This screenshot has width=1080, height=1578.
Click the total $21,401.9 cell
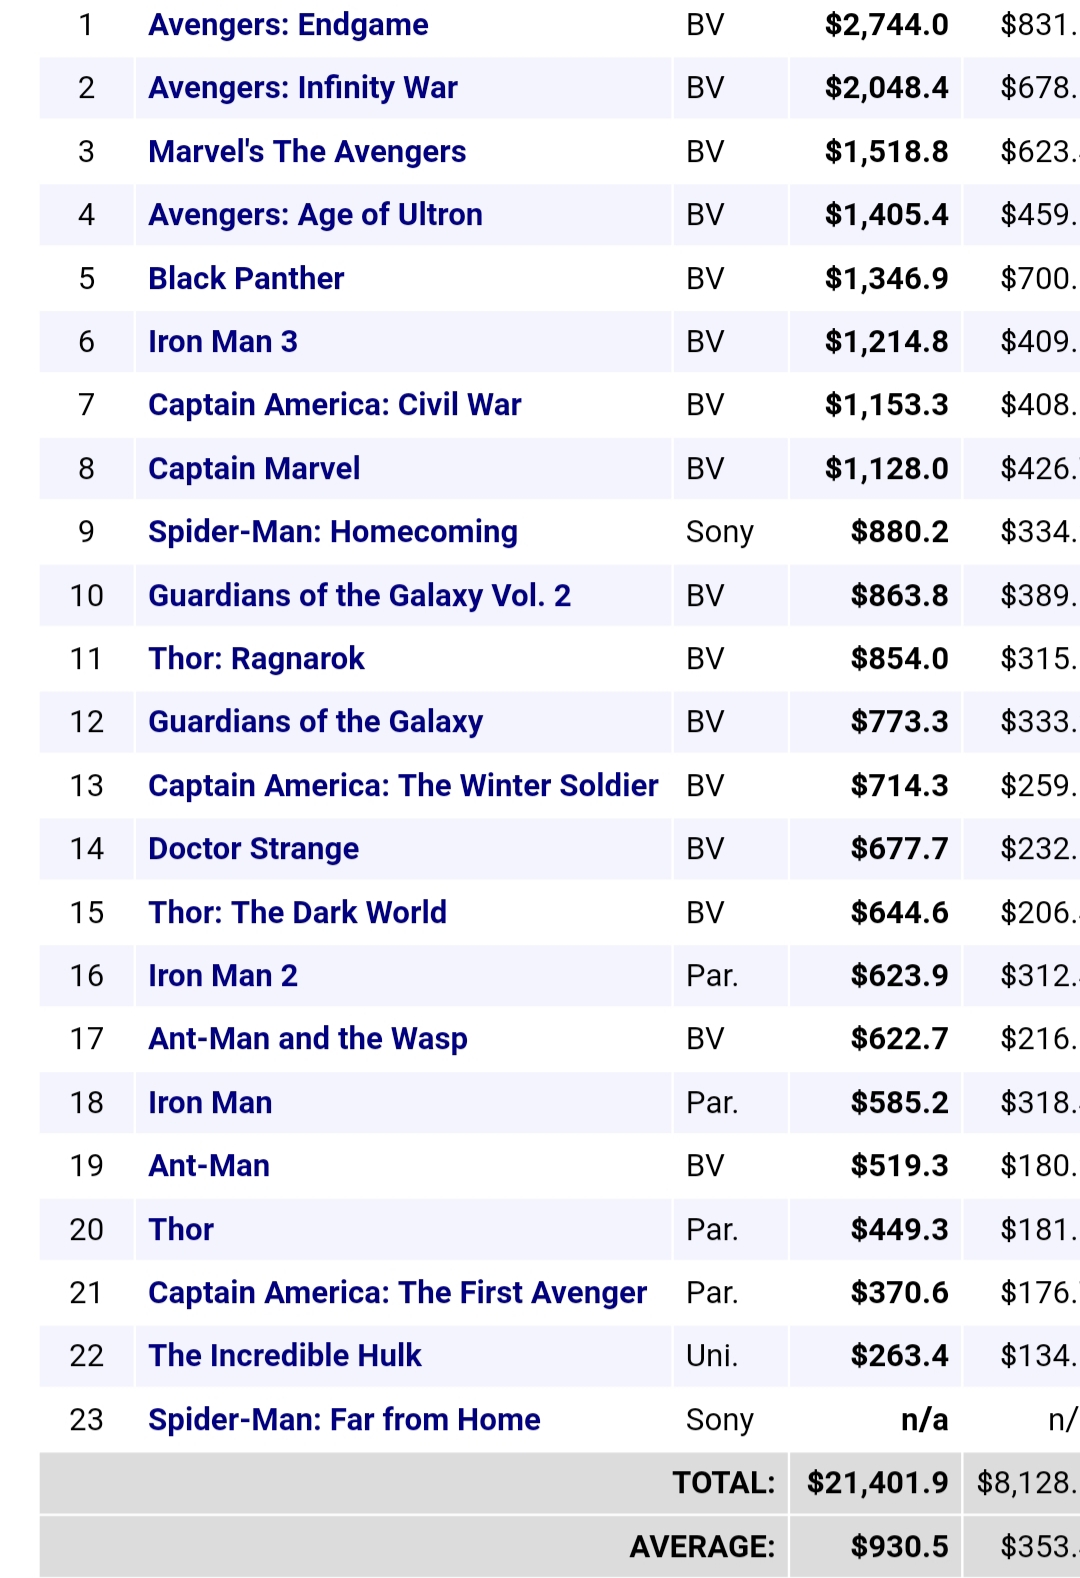click(877, 1483)
